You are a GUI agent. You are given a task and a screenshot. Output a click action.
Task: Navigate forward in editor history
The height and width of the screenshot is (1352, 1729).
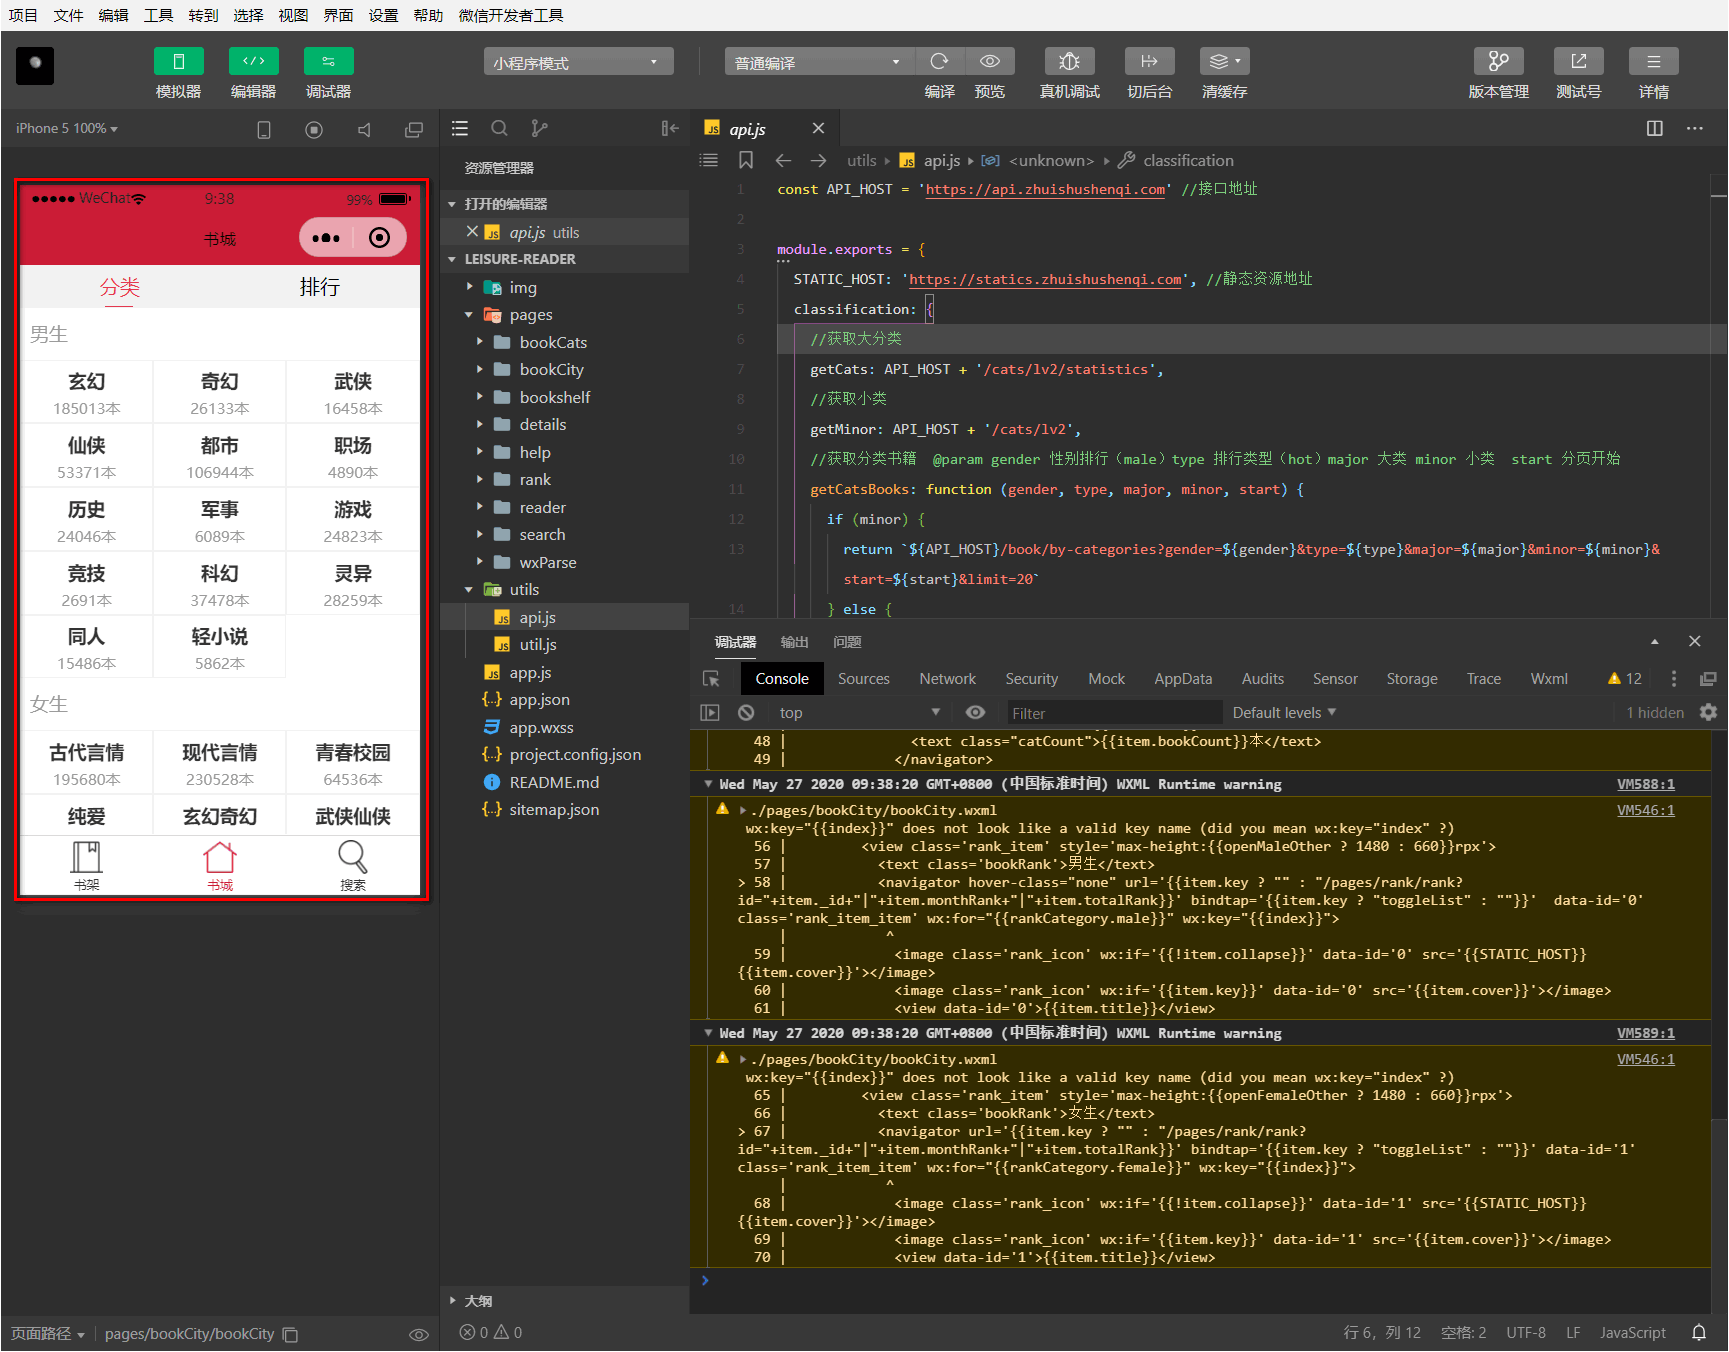818,160
